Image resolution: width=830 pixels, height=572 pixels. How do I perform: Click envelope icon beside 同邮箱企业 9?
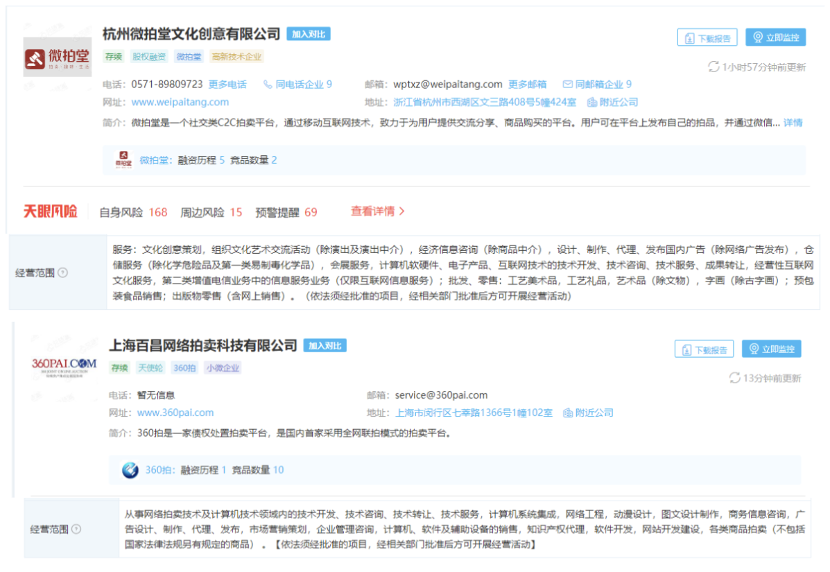(567, 84)
